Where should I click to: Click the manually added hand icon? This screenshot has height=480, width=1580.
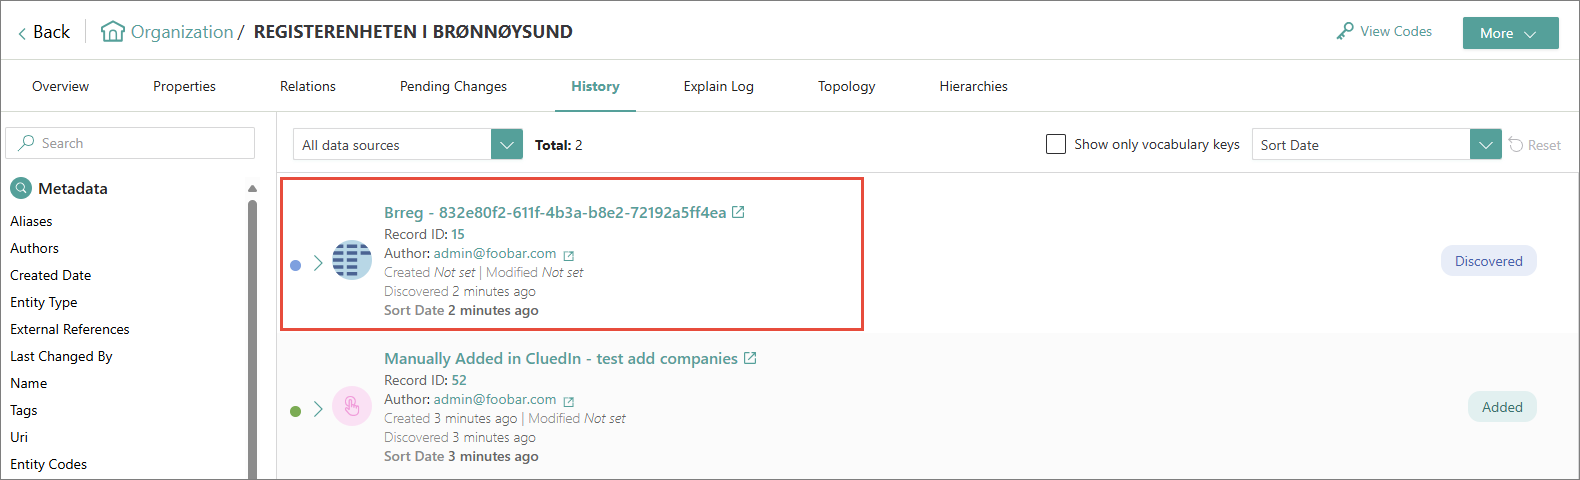352,406
